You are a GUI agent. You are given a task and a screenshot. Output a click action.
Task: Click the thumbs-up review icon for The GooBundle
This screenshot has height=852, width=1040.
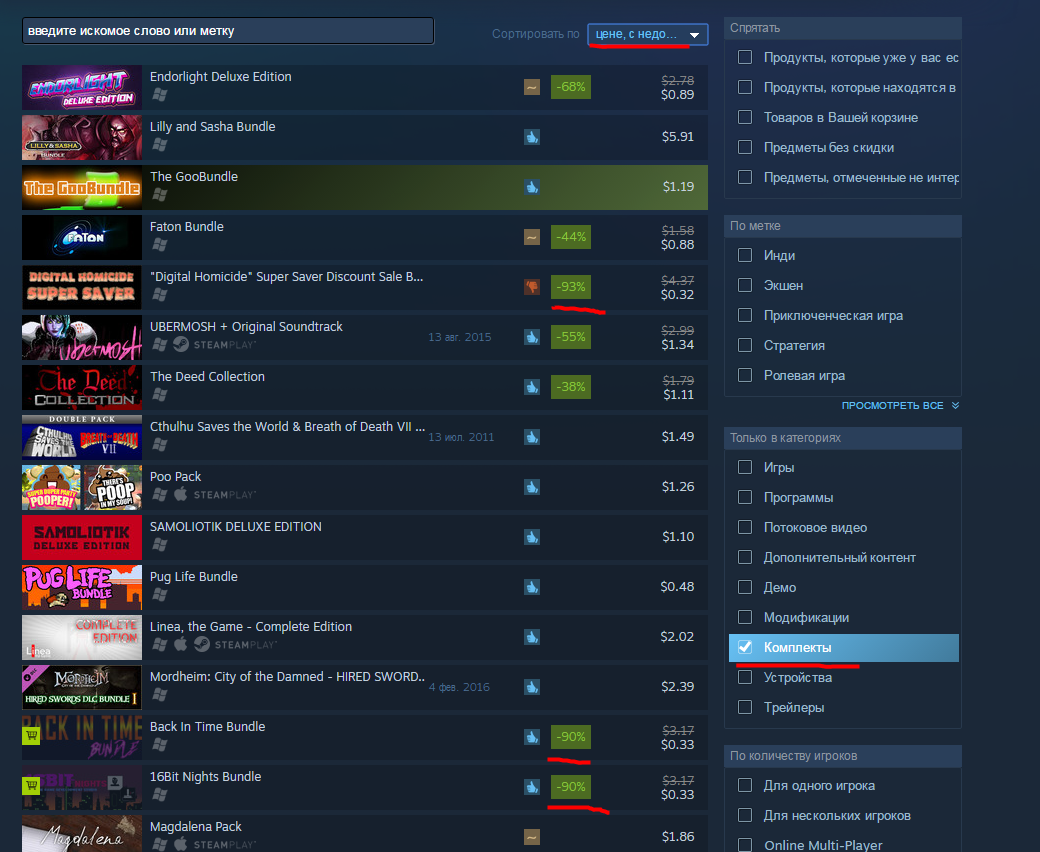[531, 187]
